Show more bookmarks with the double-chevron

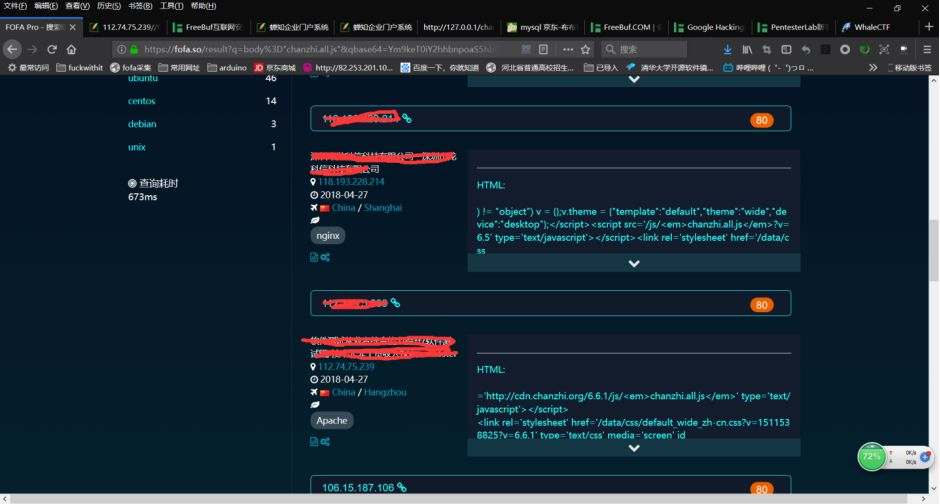click(x=873, y=68)
